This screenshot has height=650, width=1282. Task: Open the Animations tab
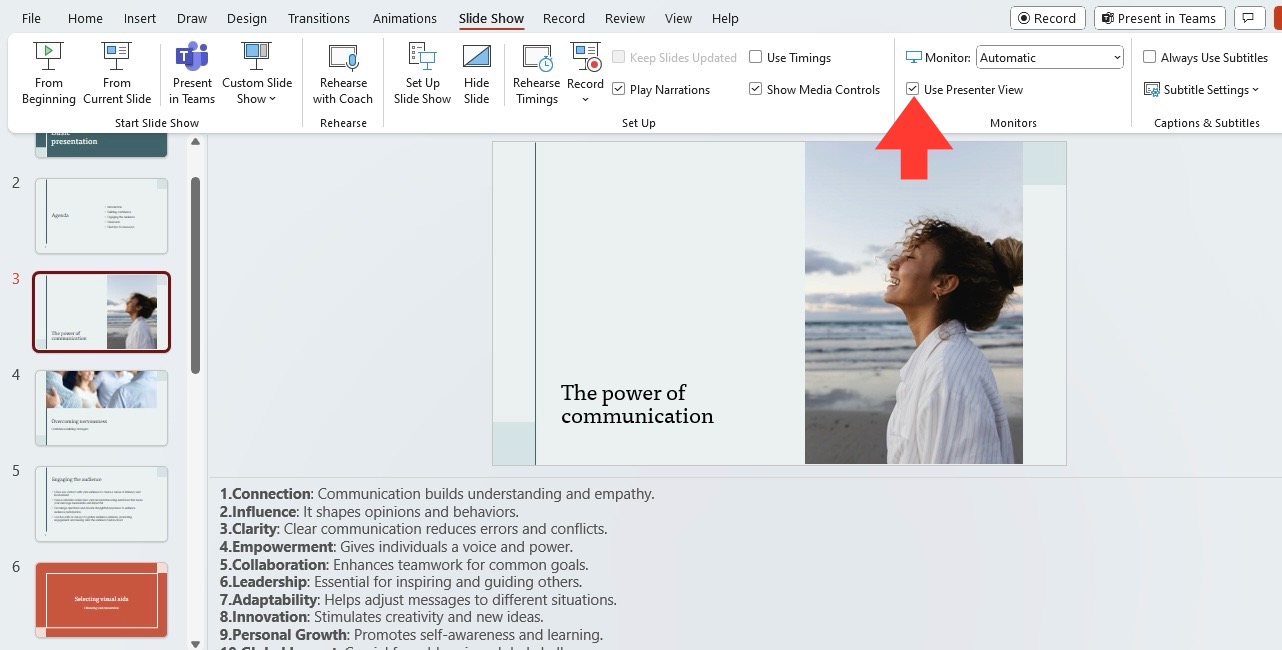click(x=404, y=18)
